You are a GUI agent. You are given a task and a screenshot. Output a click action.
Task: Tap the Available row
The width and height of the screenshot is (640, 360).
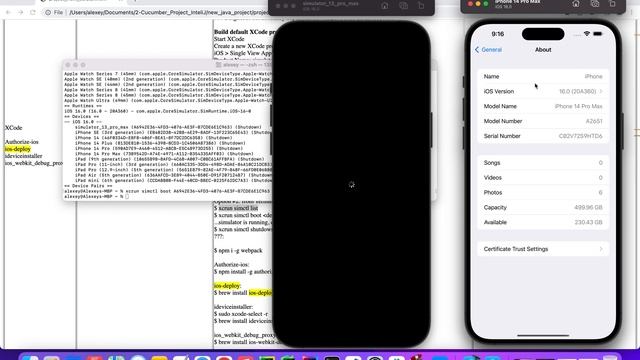click(543, 222)
